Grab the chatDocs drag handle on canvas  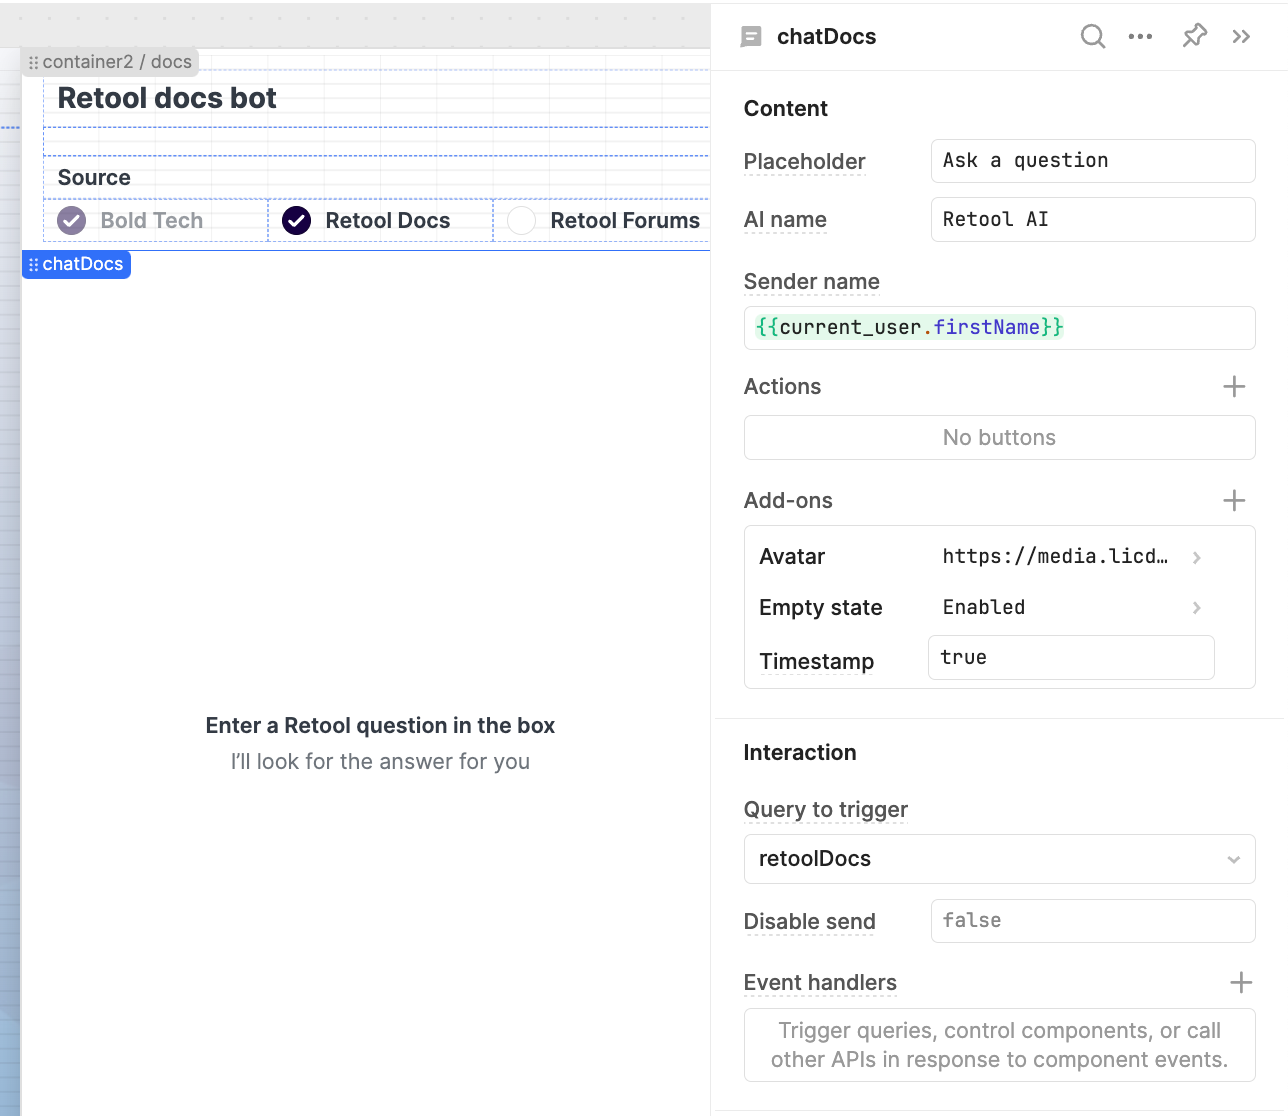click(x=33, y=265)
